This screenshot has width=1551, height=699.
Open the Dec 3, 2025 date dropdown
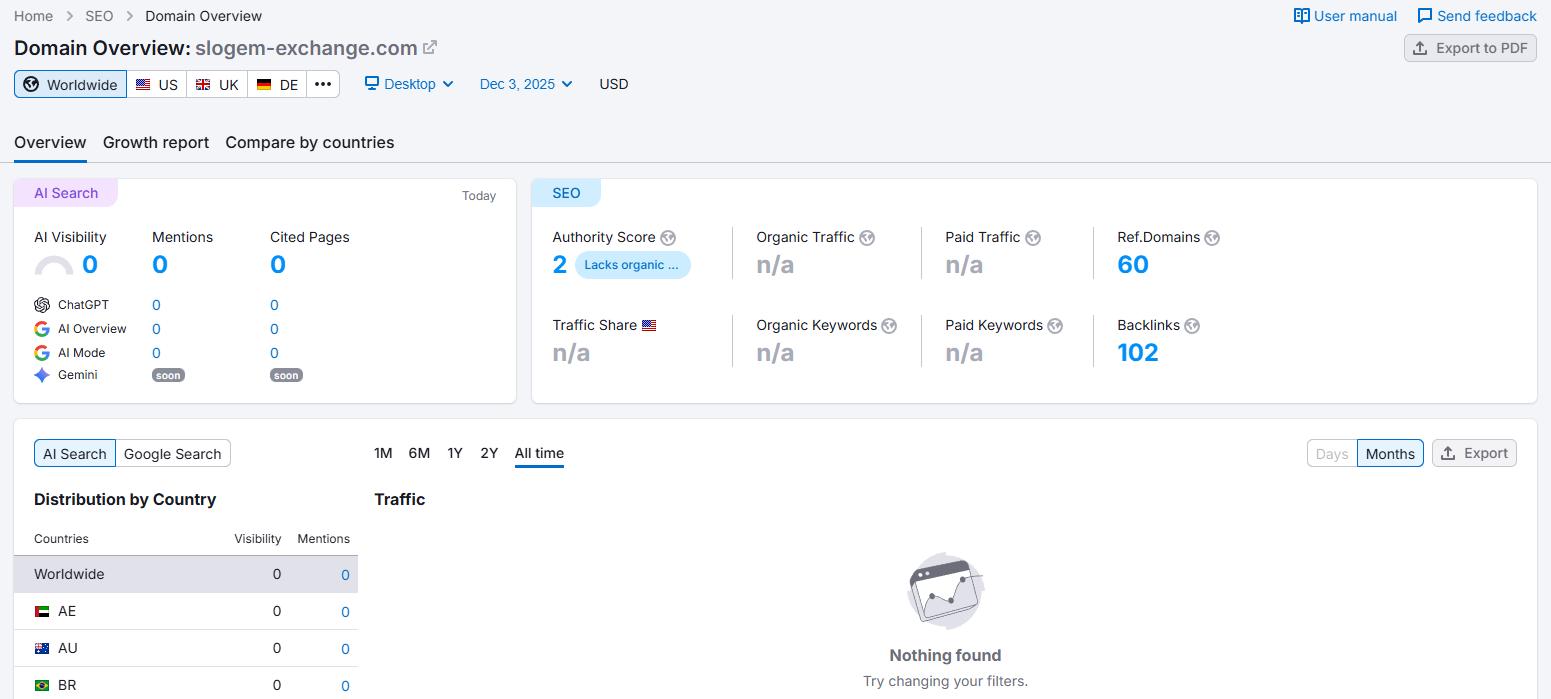pos(526,84)
